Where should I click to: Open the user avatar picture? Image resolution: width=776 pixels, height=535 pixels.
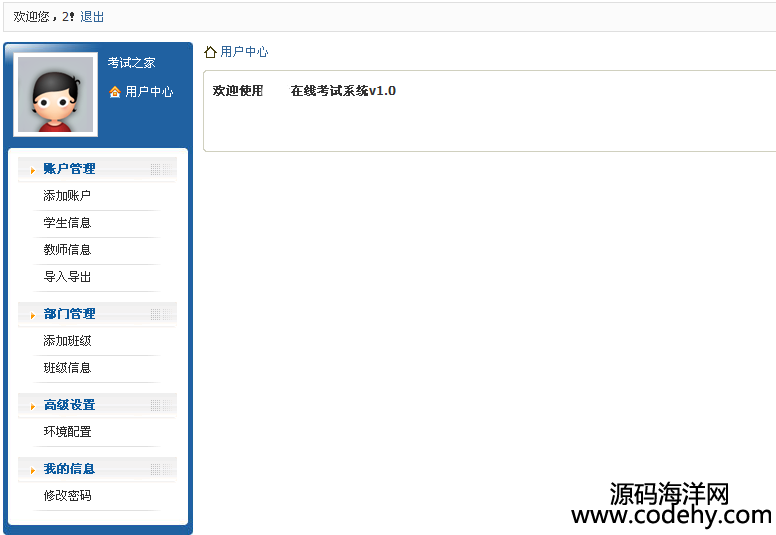[55, 95]
